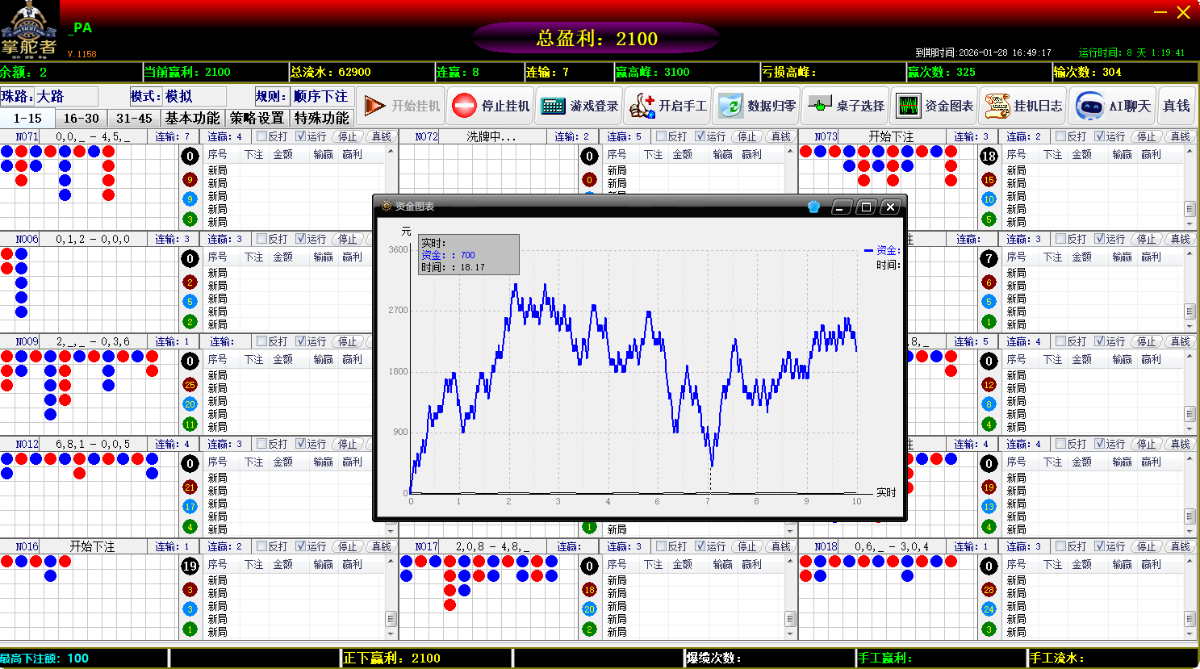This screenshot has width=1200, height=669.
Task: Enable manual mode via 开启手工
Action: (667, 106)
